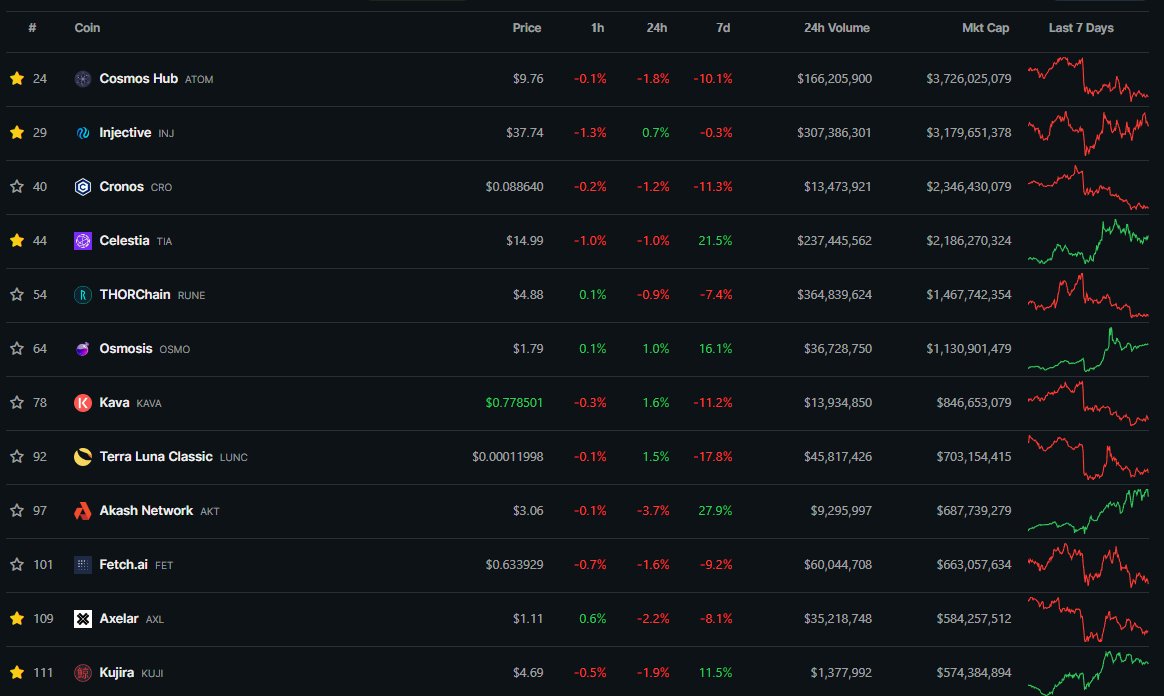Click the Injective logo icon

tap(82, 133)
